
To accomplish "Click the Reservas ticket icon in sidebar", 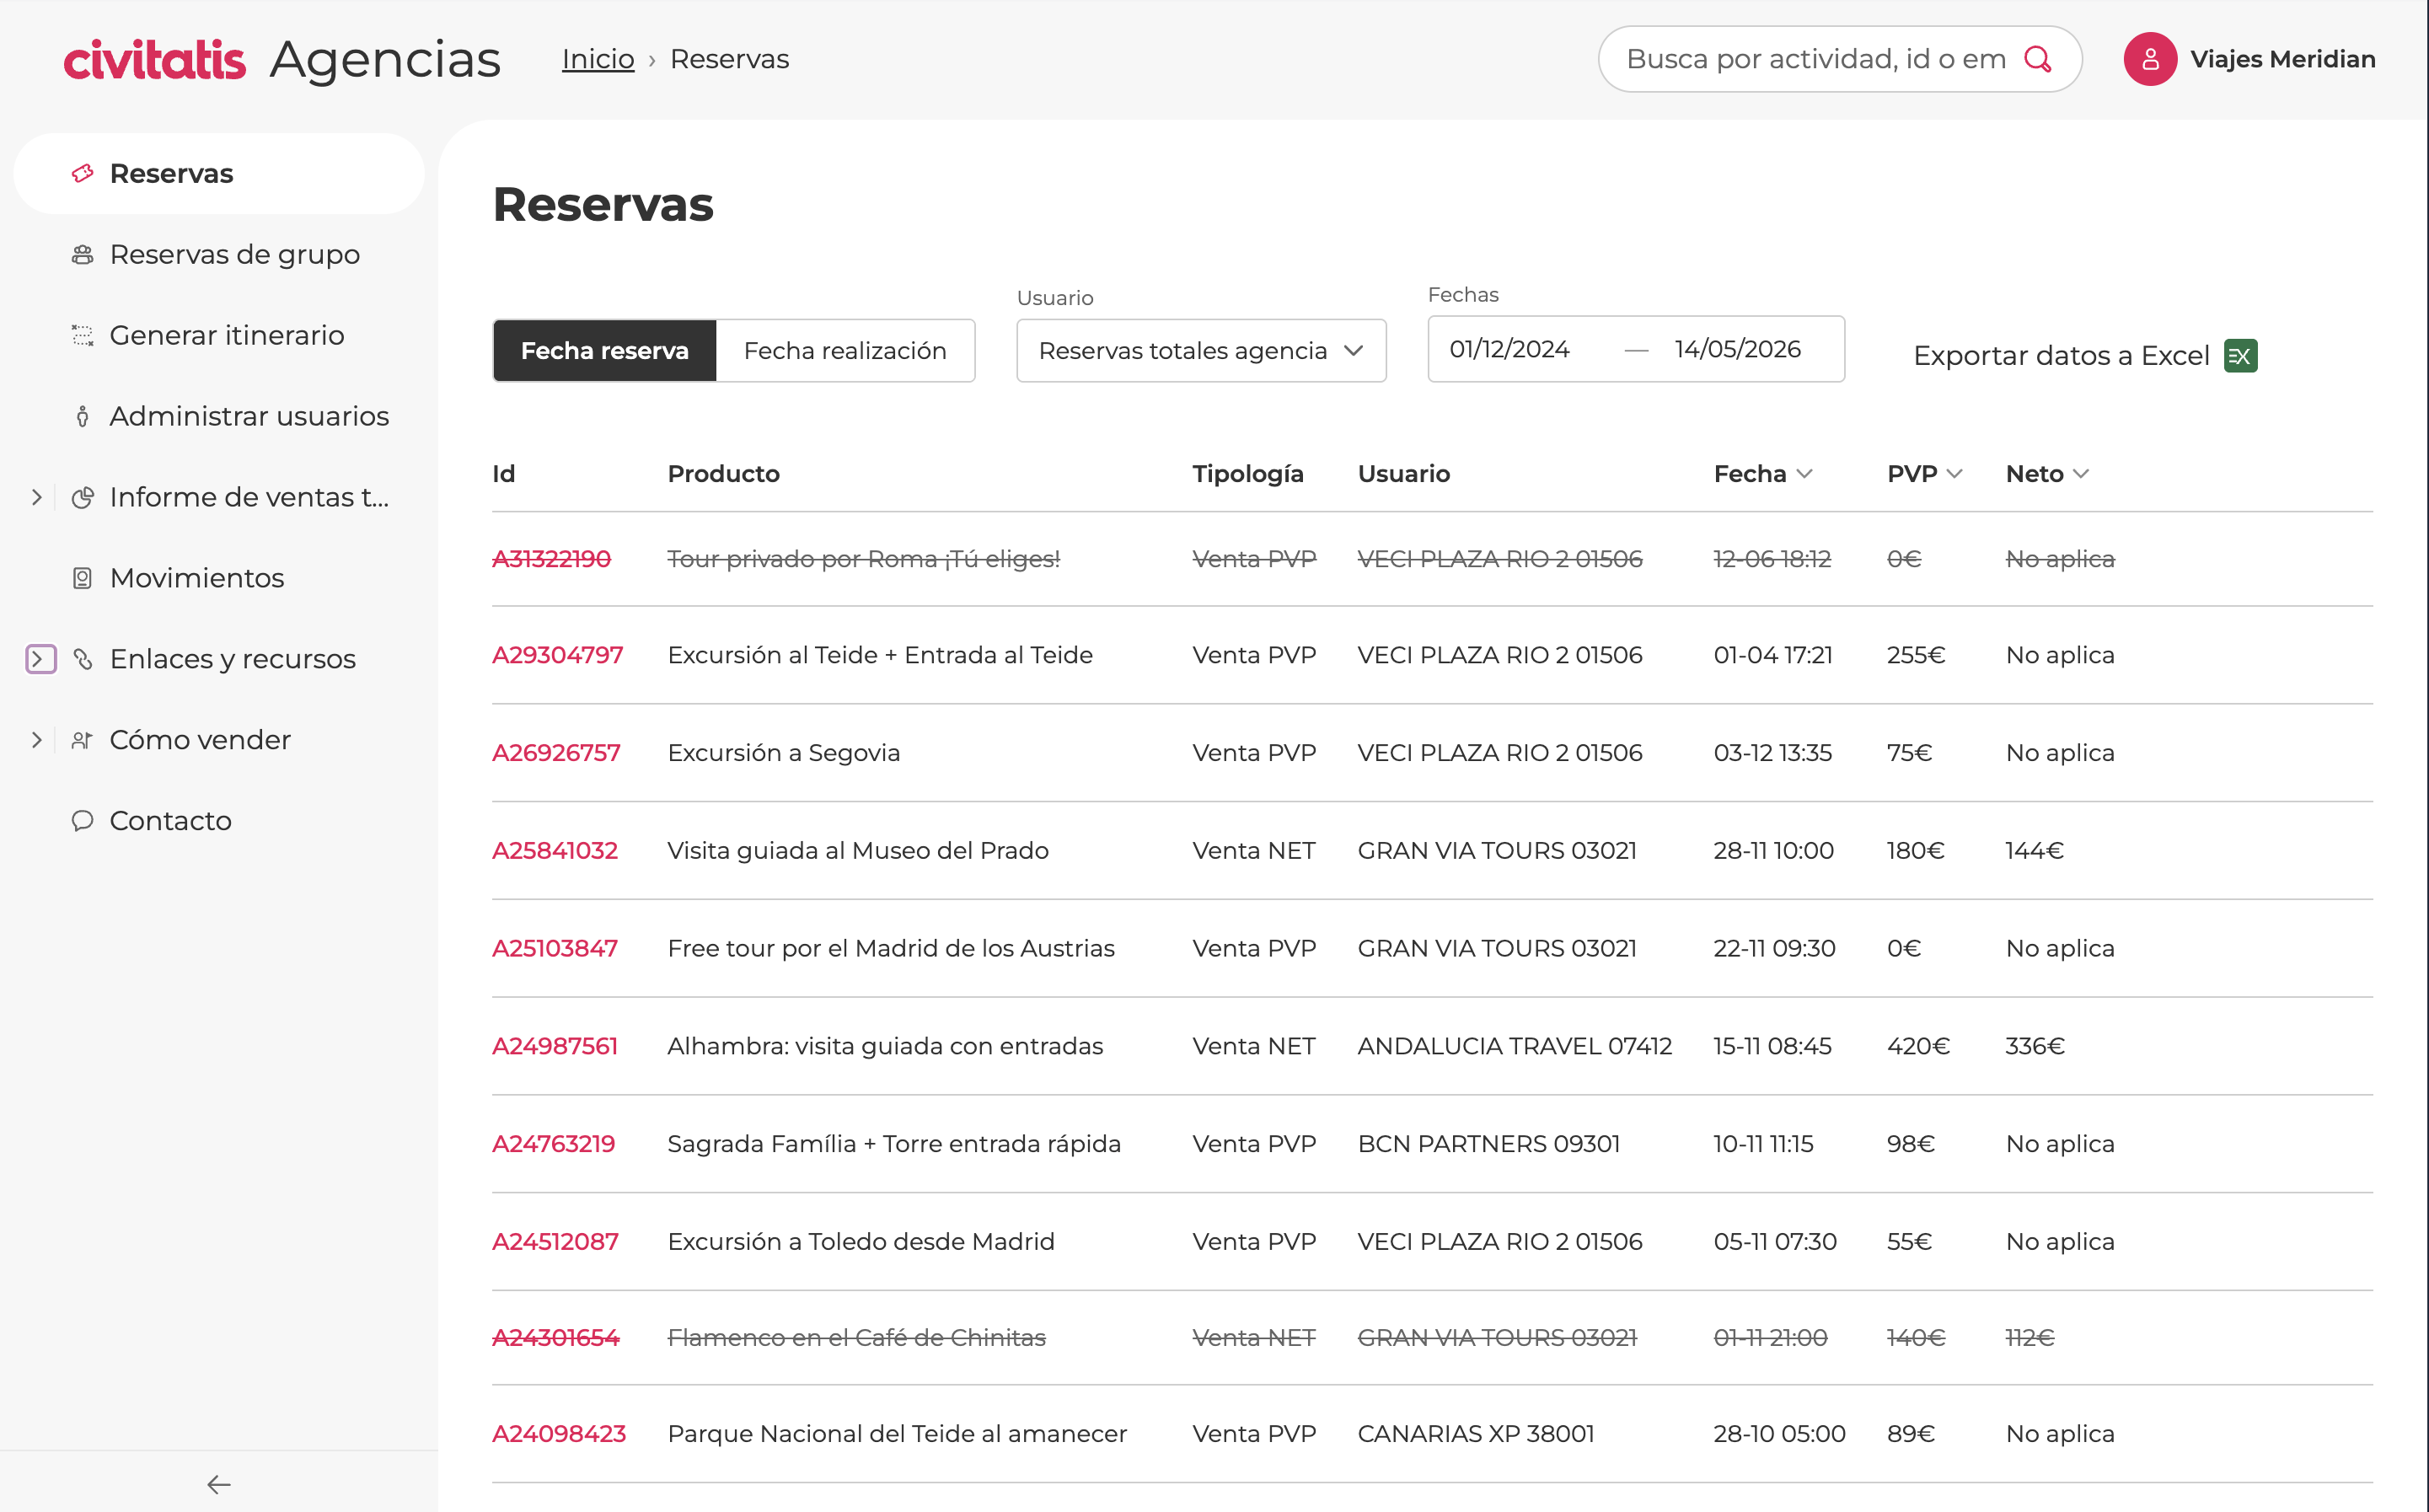I will click(83, 174).
